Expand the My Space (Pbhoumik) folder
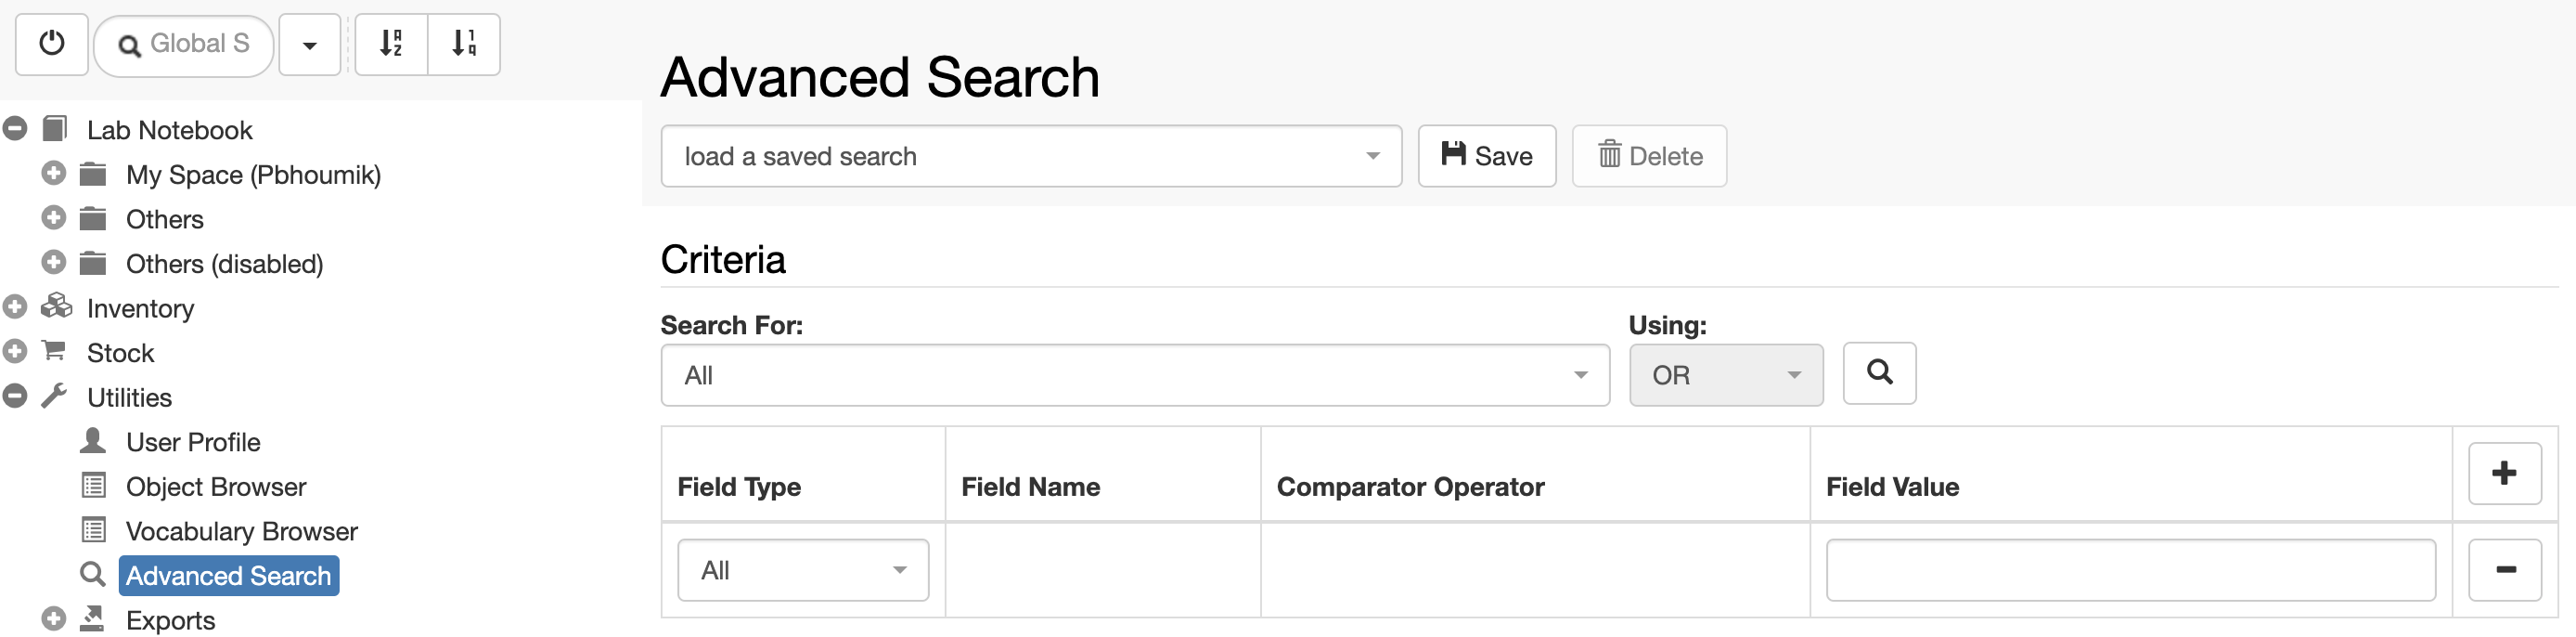This screenshot has height=637, width=2576. (x=54, y=174)
